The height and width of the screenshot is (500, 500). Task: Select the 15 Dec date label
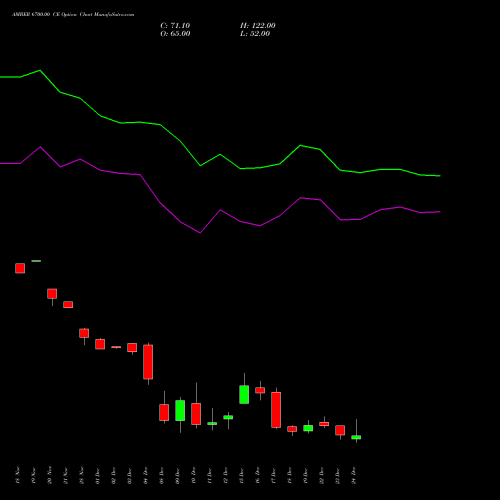click(x=242, y=475)
